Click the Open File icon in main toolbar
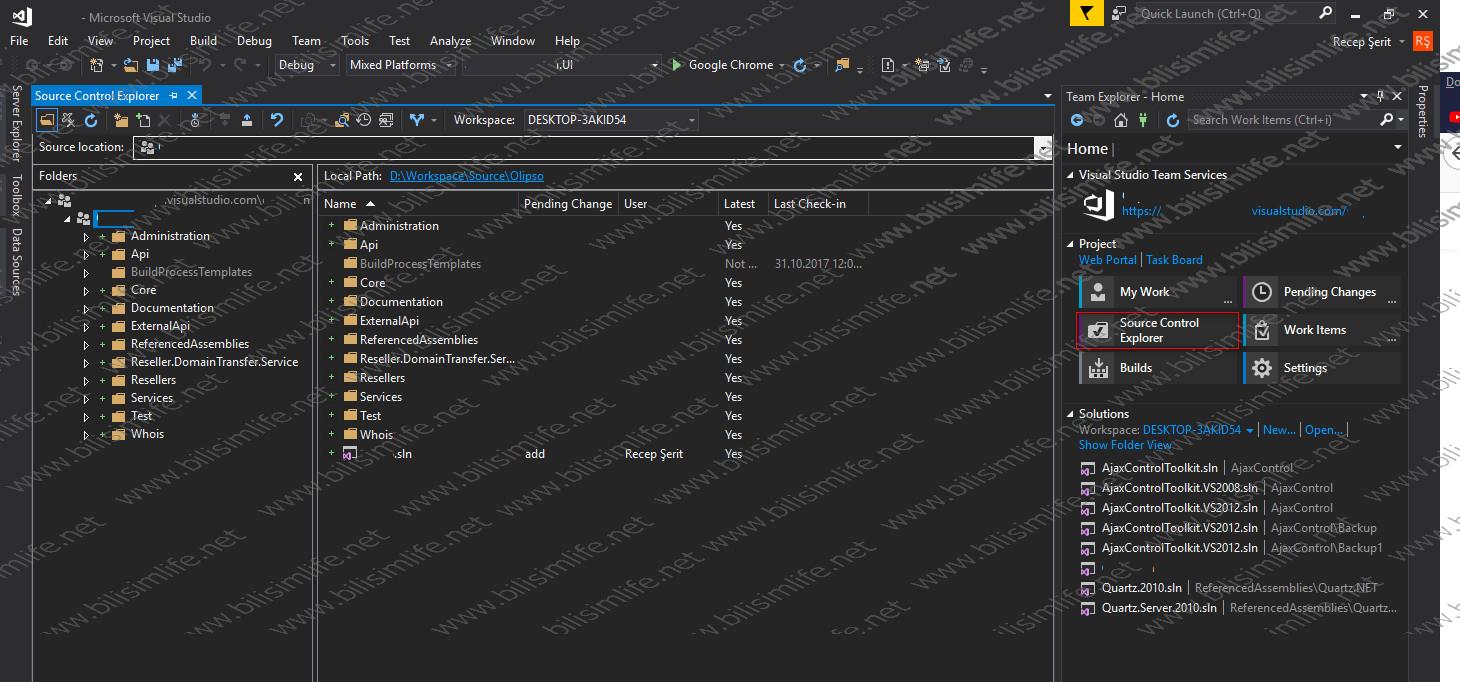Viewport: 1460px width, 682px height. coord(131,65)
